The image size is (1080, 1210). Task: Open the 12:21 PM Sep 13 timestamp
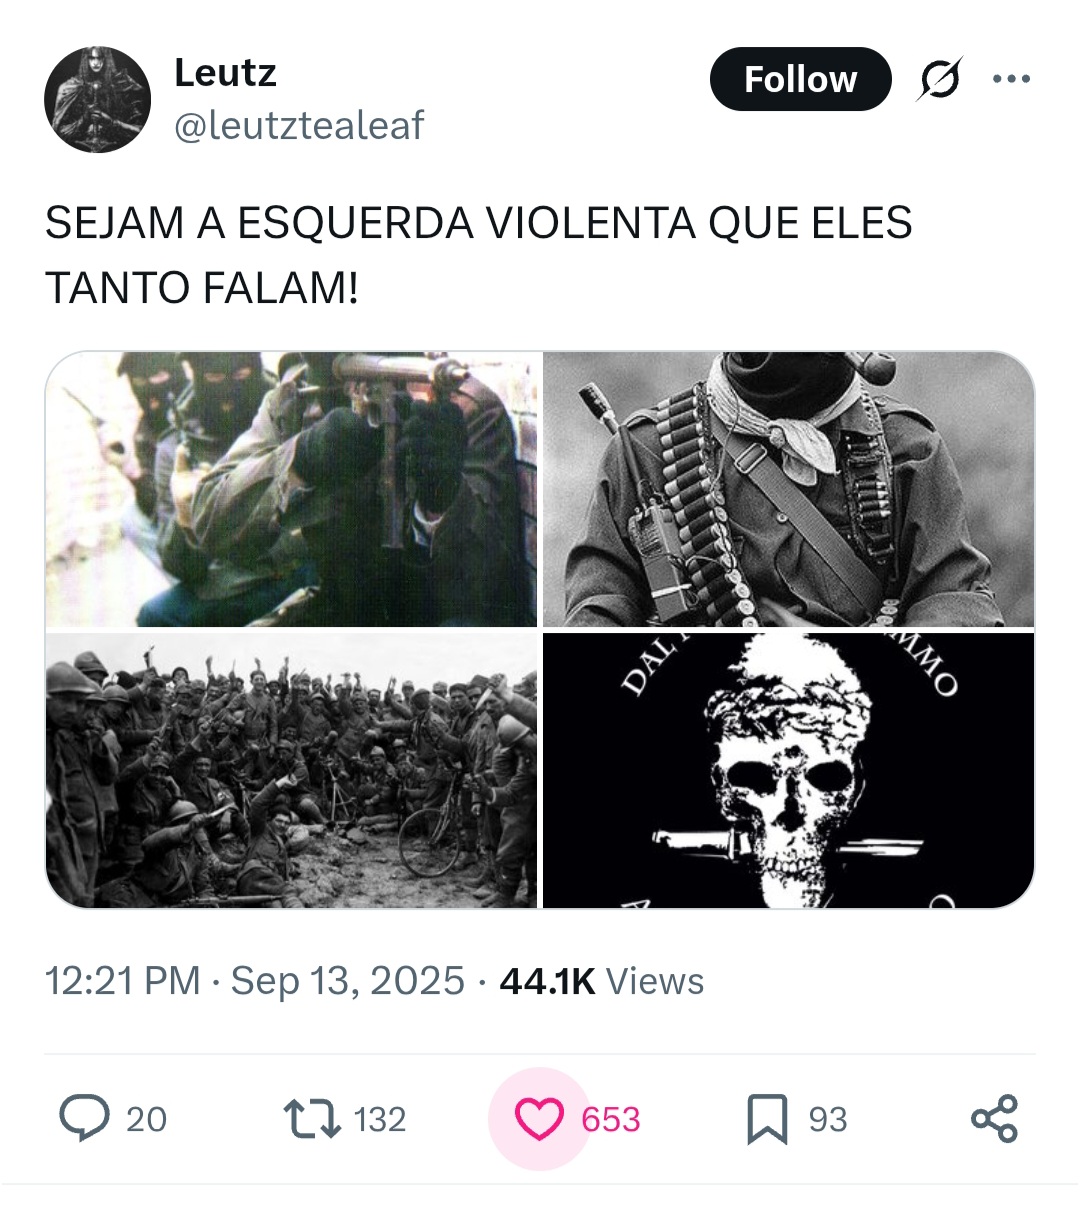(255, 981)
